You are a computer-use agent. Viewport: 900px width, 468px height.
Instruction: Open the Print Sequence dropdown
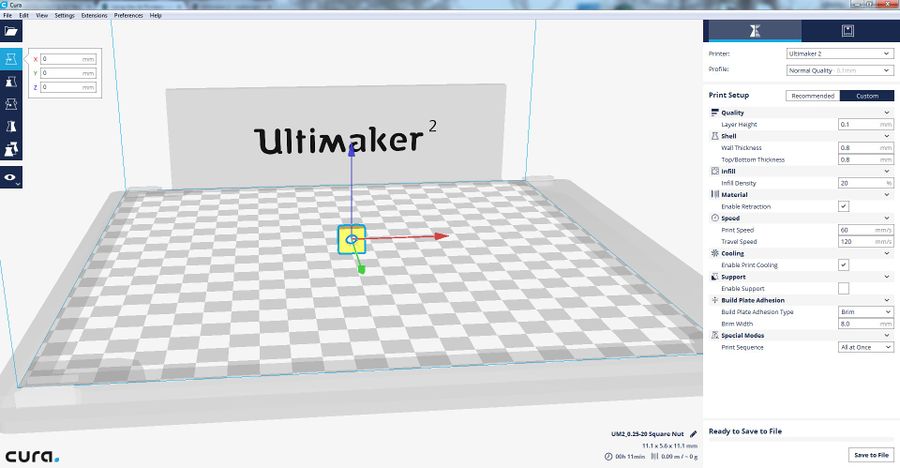pyautogui.click(x=866, y=347)
